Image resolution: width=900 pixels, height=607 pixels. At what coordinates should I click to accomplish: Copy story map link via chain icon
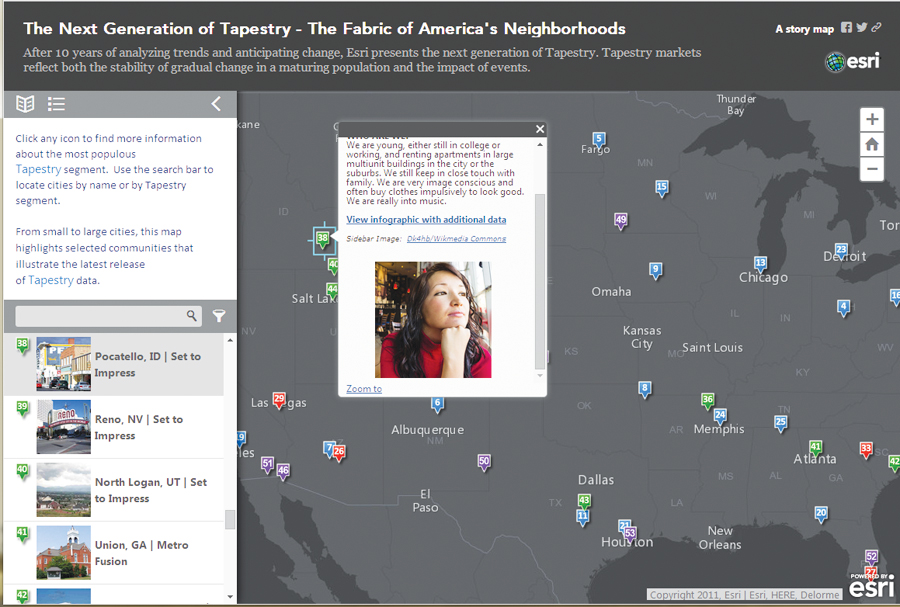pos(877,29)
